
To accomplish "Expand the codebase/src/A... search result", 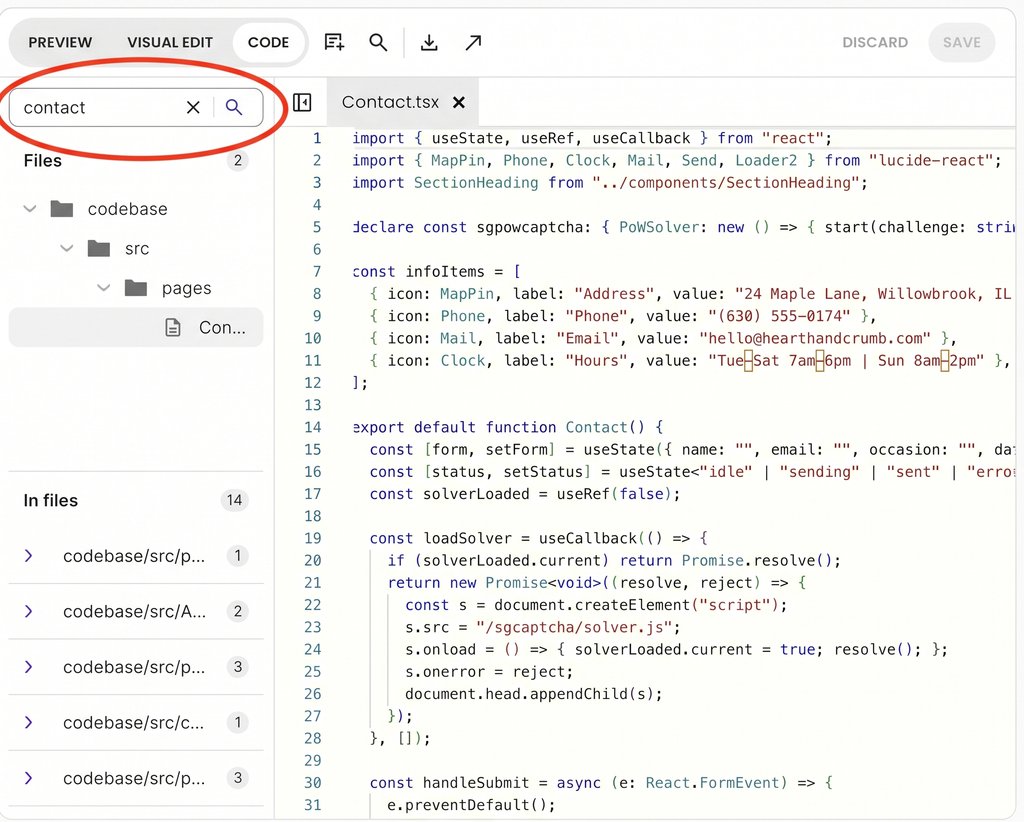I will 29,612.
